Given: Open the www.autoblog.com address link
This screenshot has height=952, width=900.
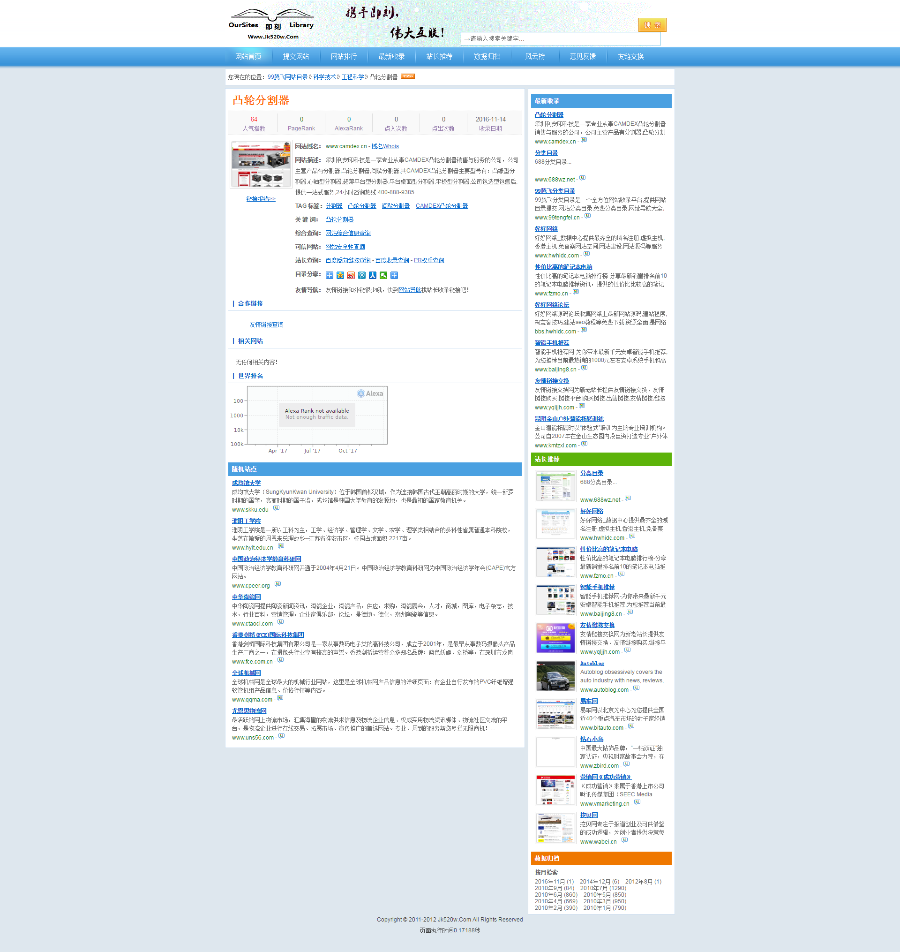Looking at the screenshot, I should click(604, 690).
